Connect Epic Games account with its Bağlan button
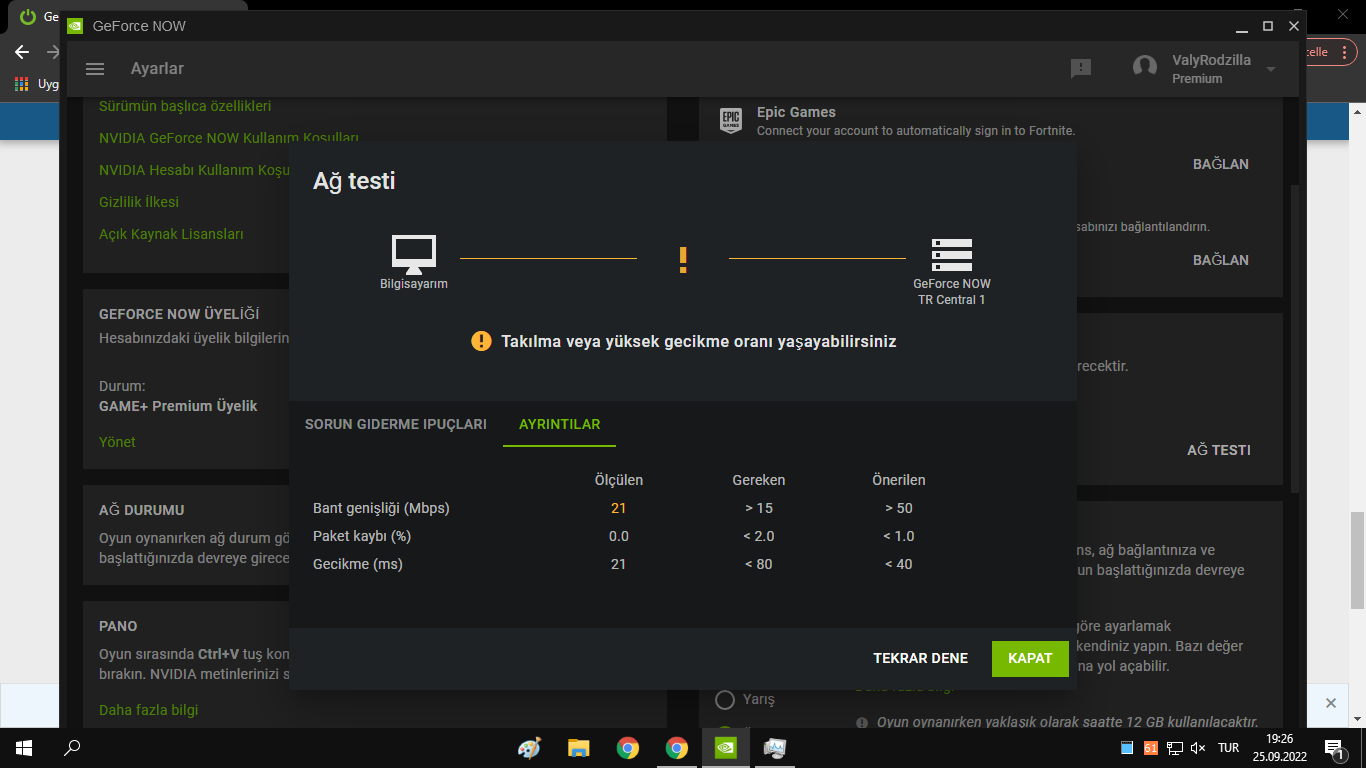 click(x=1221, y=164)
